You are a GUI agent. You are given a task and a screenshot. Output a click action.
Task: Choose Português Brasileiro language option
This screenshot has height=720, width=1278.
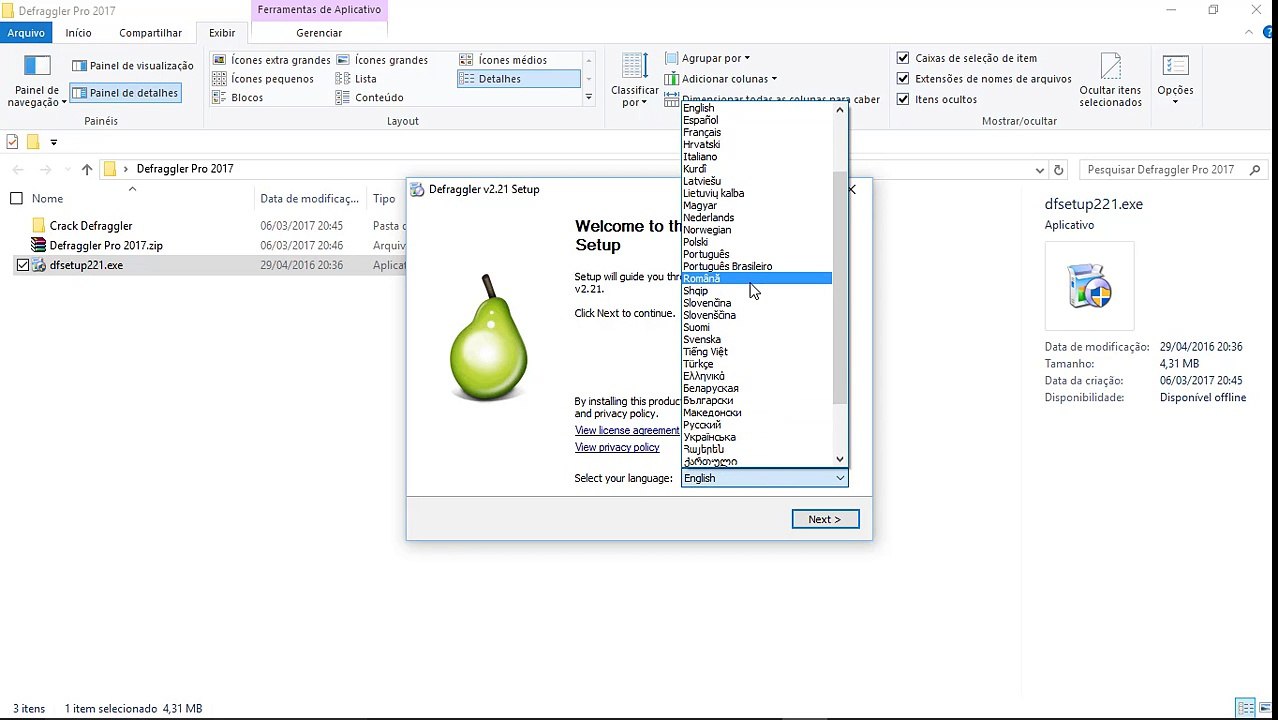tap(728, 266)
